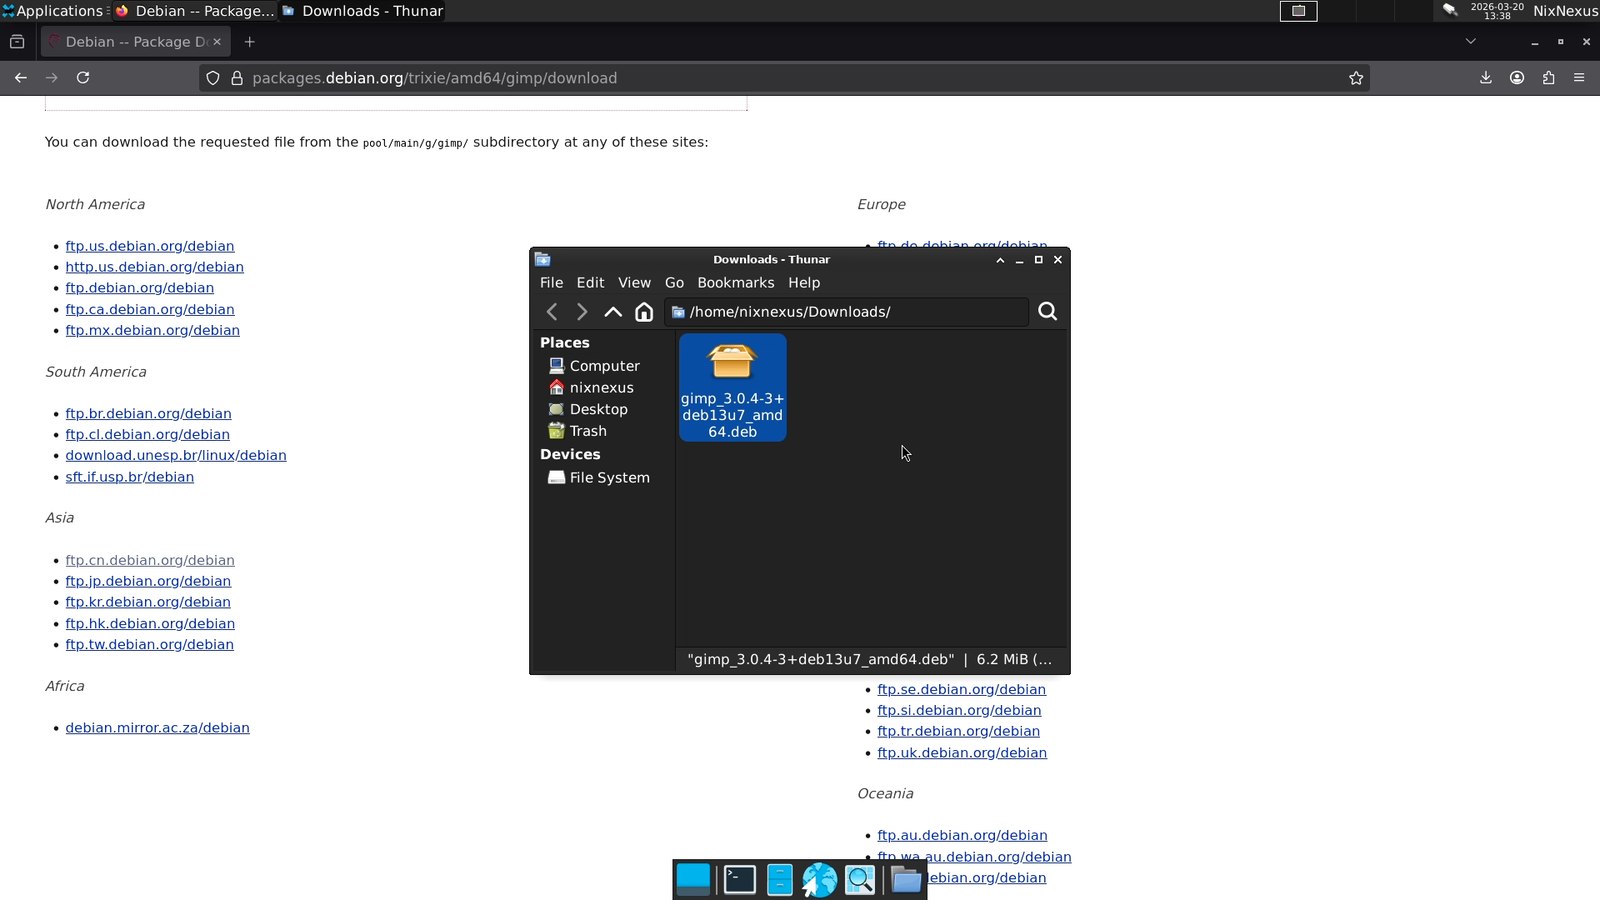This screenshot has width=1600, height=900.
Task: Open File System device in the sidebar
Action: [x=599, y=478]
